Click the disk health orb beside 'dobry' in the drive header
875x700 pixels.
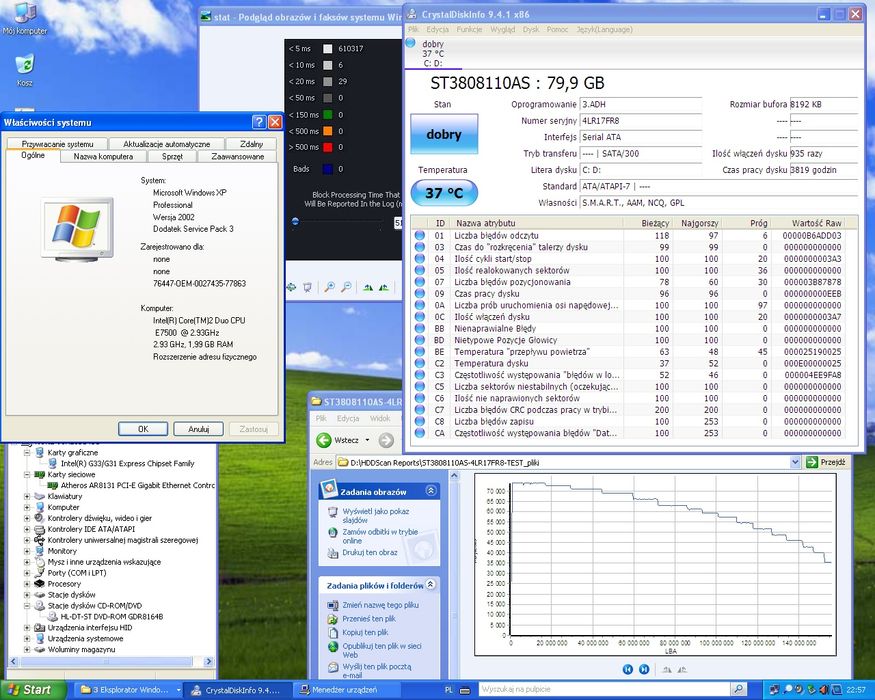(x=411, y=43)
